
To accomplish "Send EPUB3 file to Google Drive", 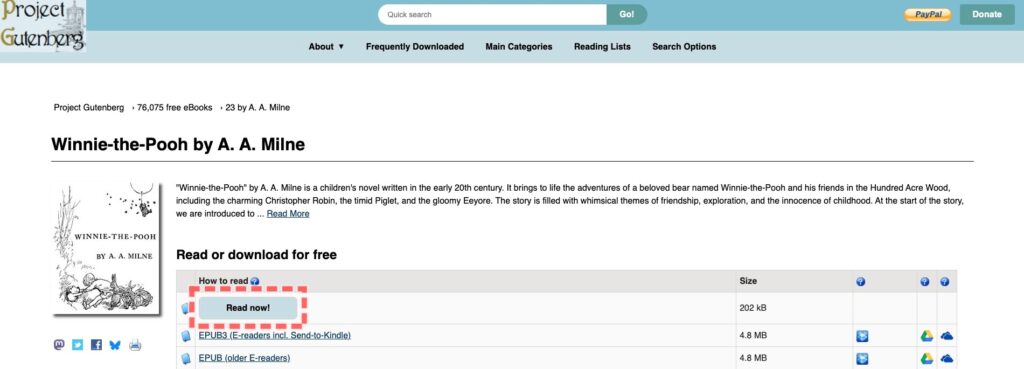I will (926, 336).
